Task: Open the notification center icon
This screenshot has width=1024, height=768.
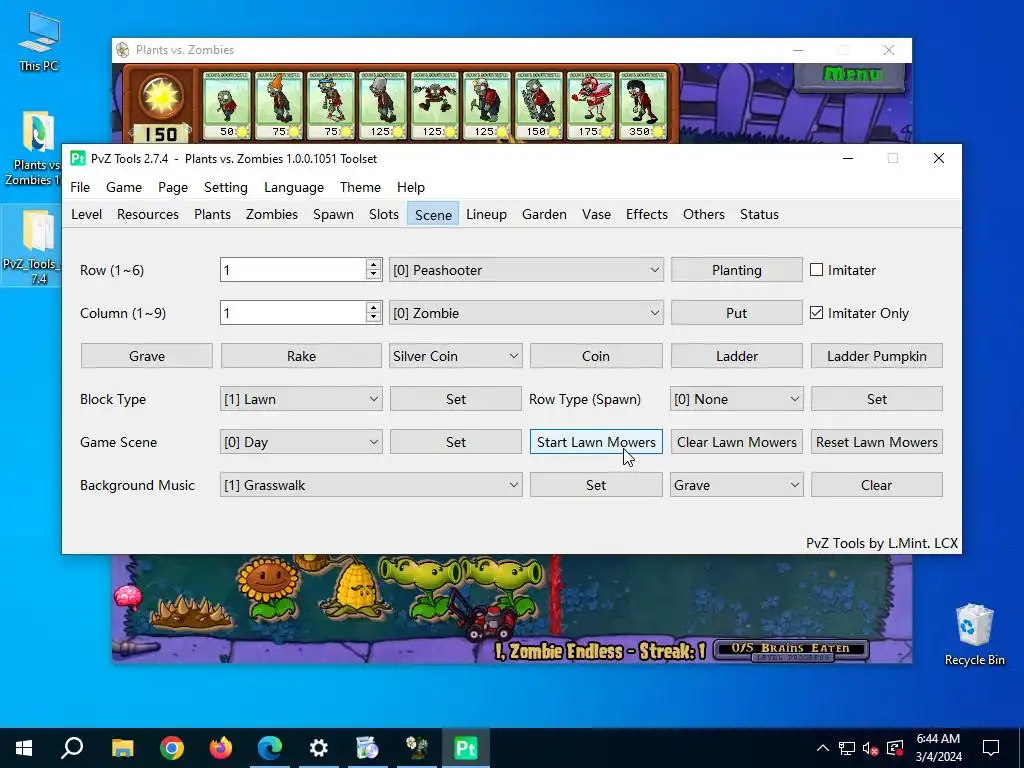Action: (991, 748)
